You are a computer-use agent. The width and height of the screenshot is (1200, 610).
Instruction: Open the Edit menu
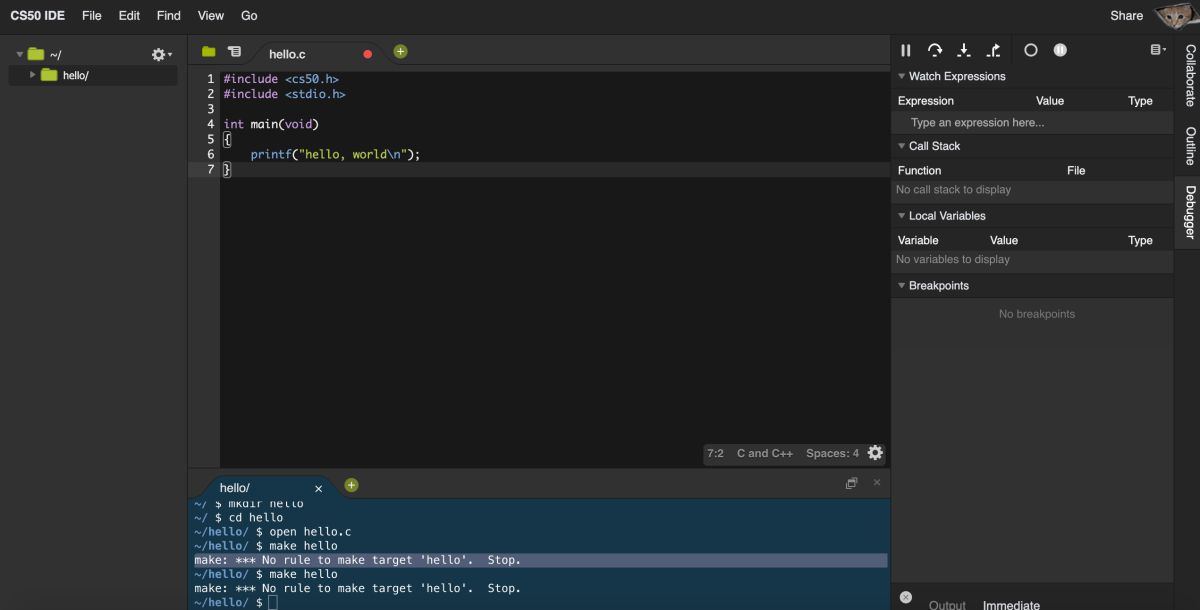point(129,15)
